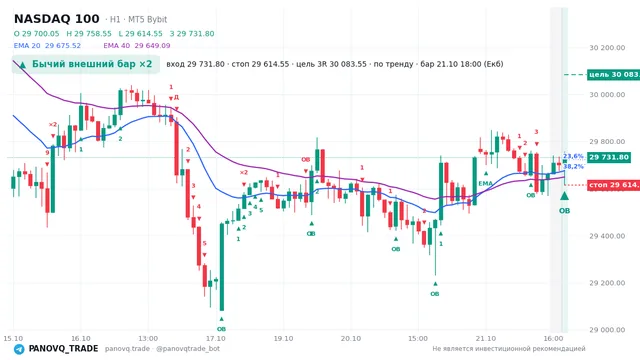Click the large green OB triangle marker at the last bar
This screenshot has height=360, width=640.
[564, 196]
